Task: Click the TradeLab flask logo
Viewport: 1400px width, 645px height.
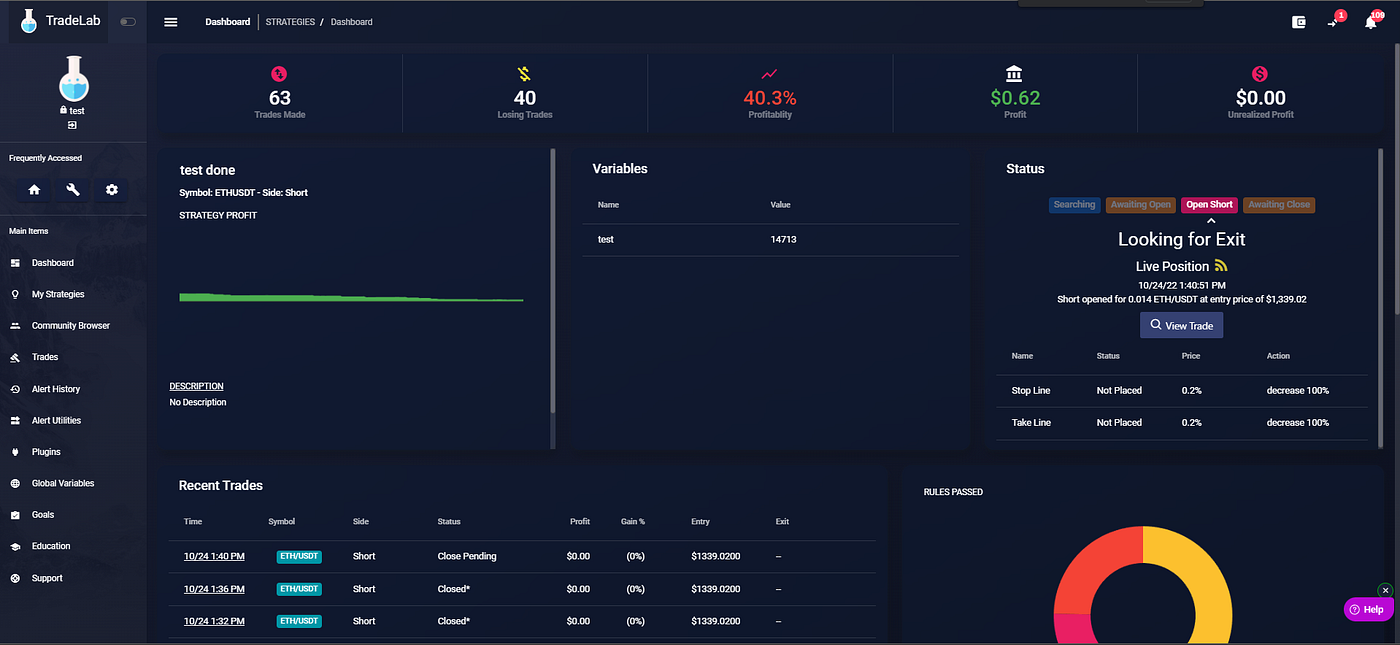Action: [x=29, y=21]
